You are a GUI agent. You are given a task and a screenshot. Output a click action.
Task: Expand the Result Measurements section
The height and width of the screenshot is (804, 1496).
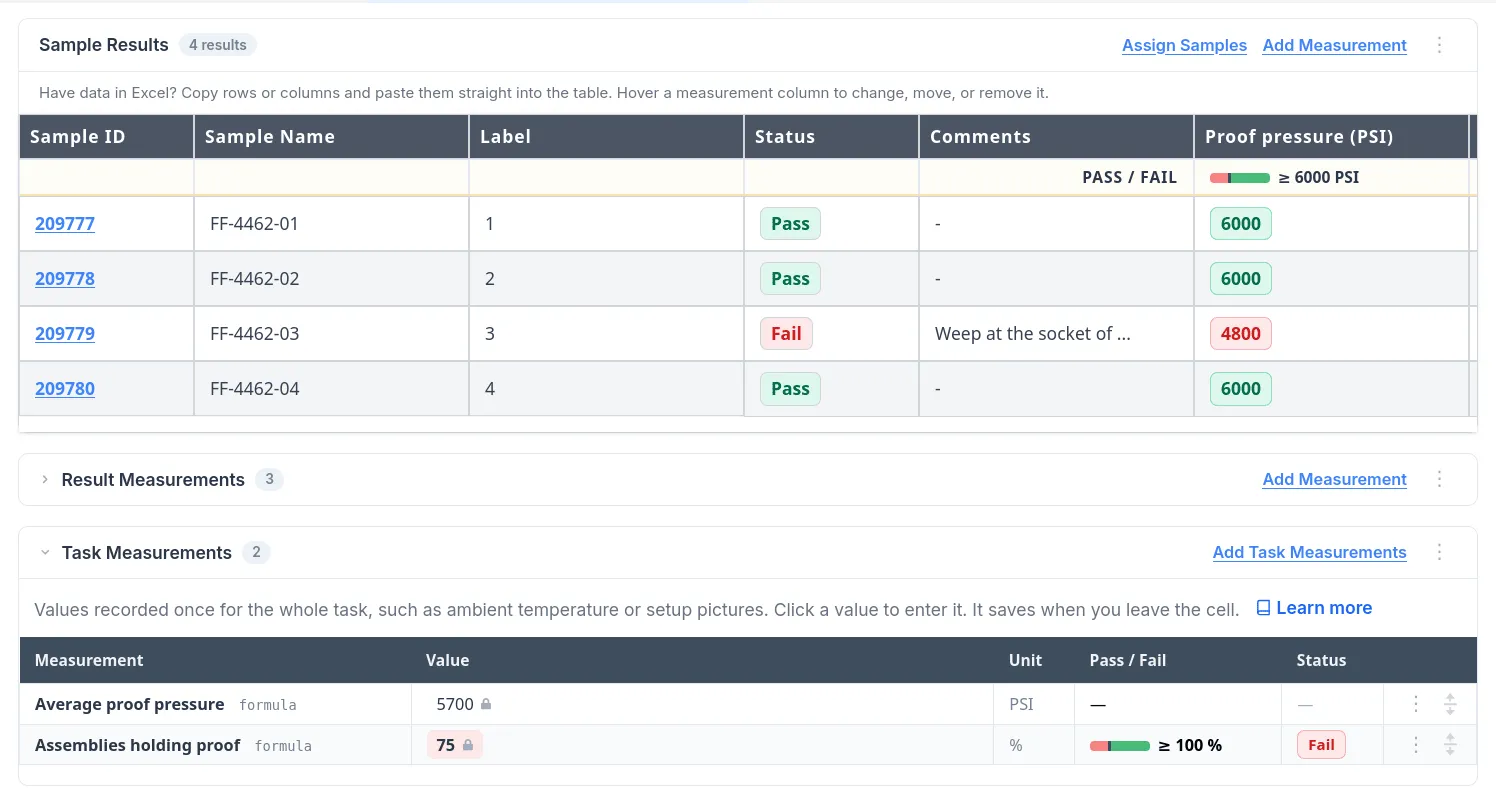[x=45, y=480]
